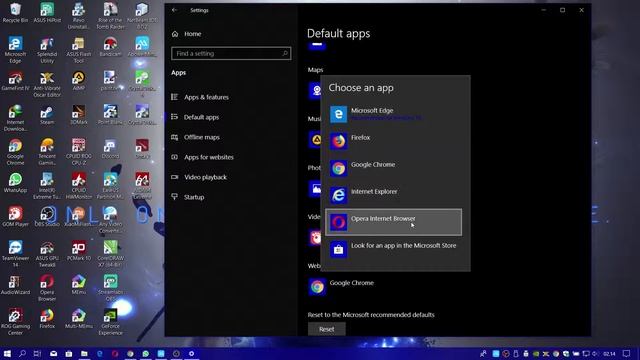Select Internet Download Manager shortcut
This screenshot has width=640, height=360.
[15, 118]
